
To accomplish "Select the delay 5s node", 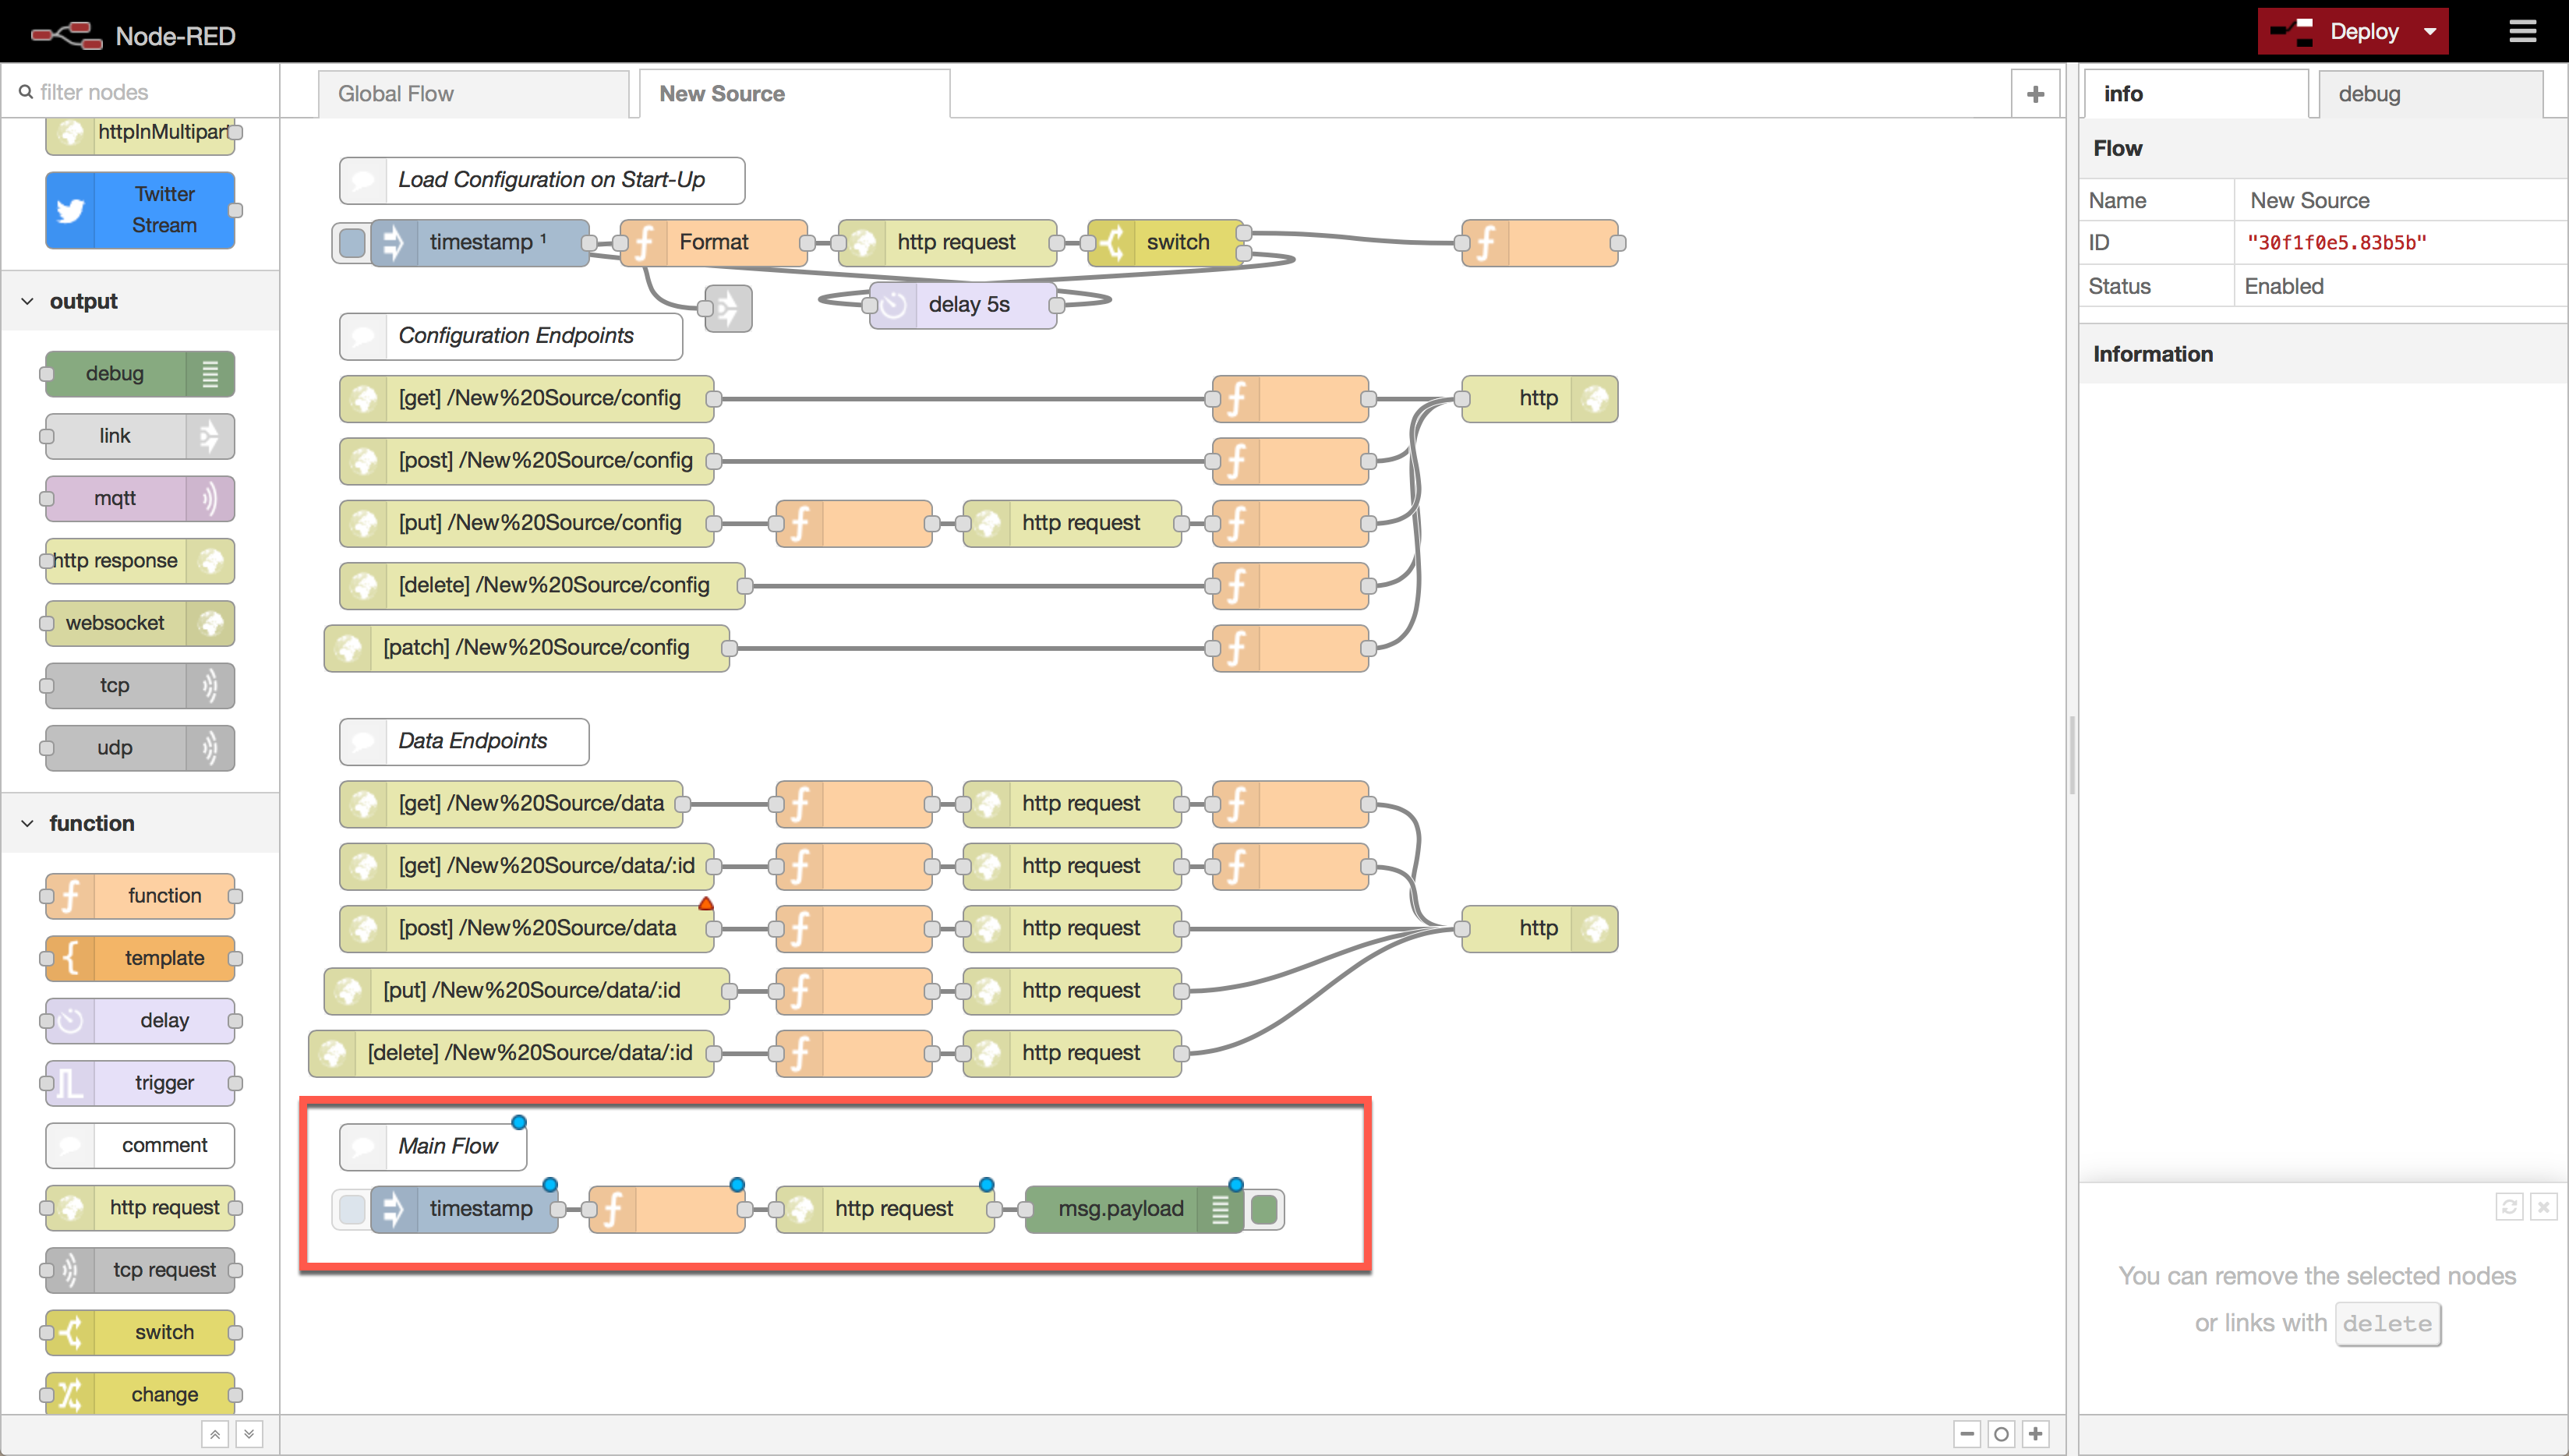I will (963, 305).
